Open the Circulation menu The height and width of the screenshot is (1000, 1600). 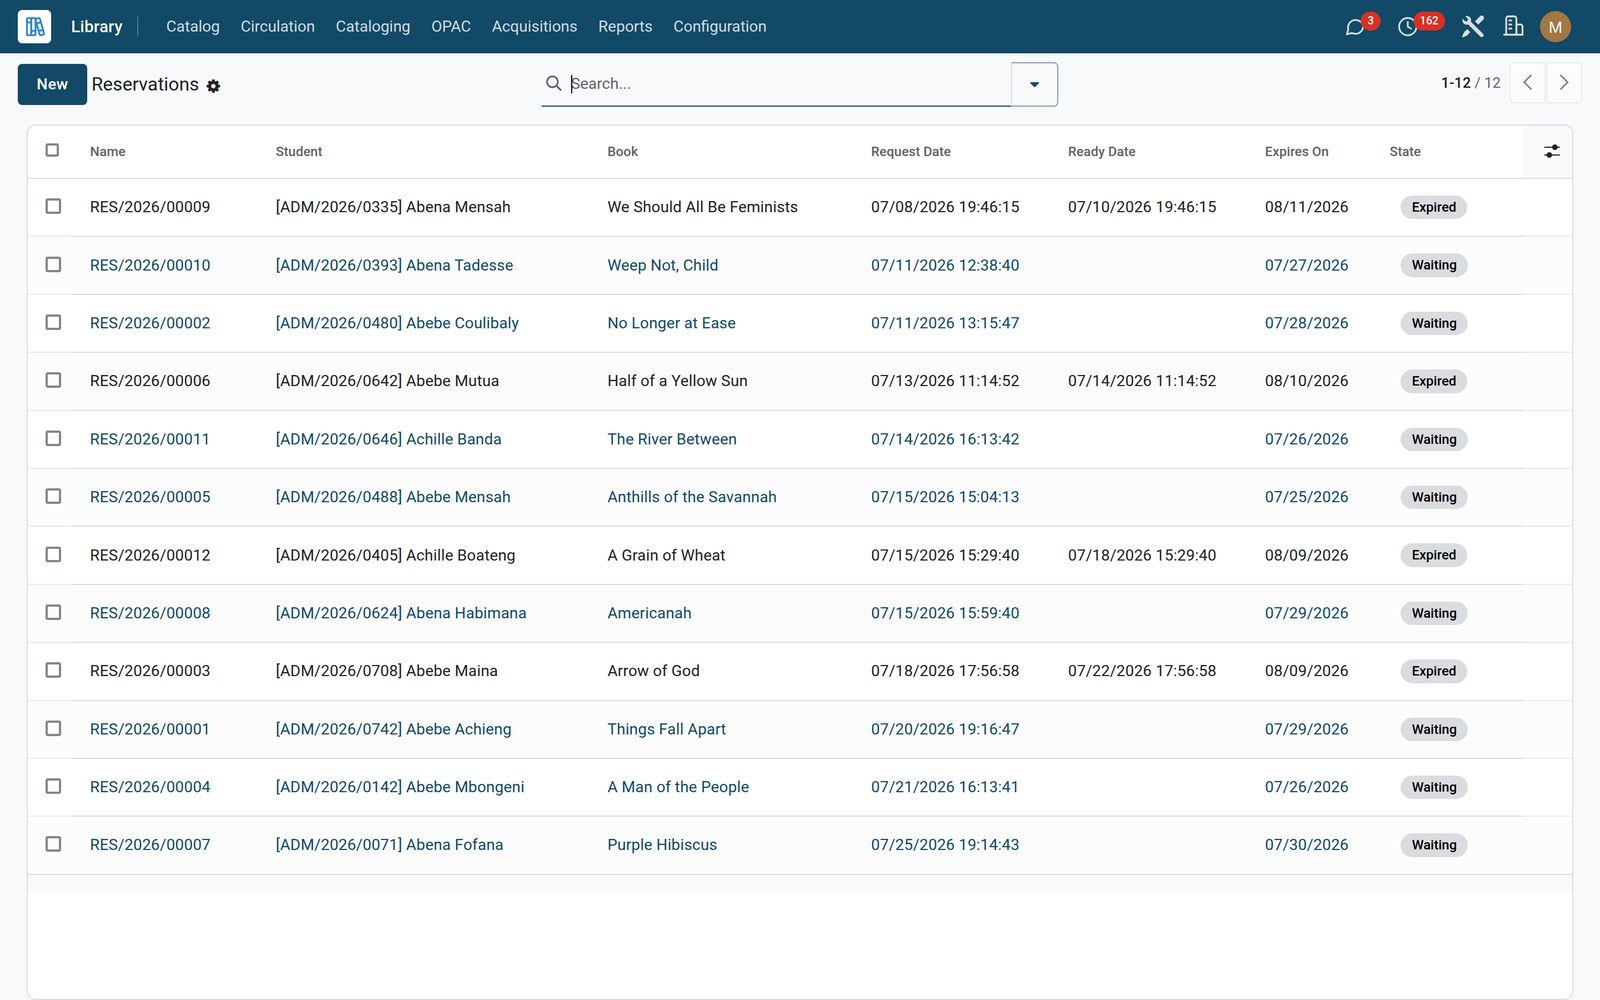[x=277, y=27]
